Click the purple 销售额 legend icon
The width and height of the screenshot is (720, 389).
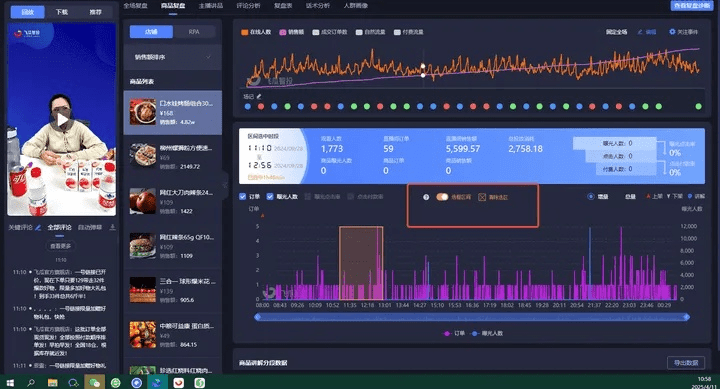pos(283,32)
